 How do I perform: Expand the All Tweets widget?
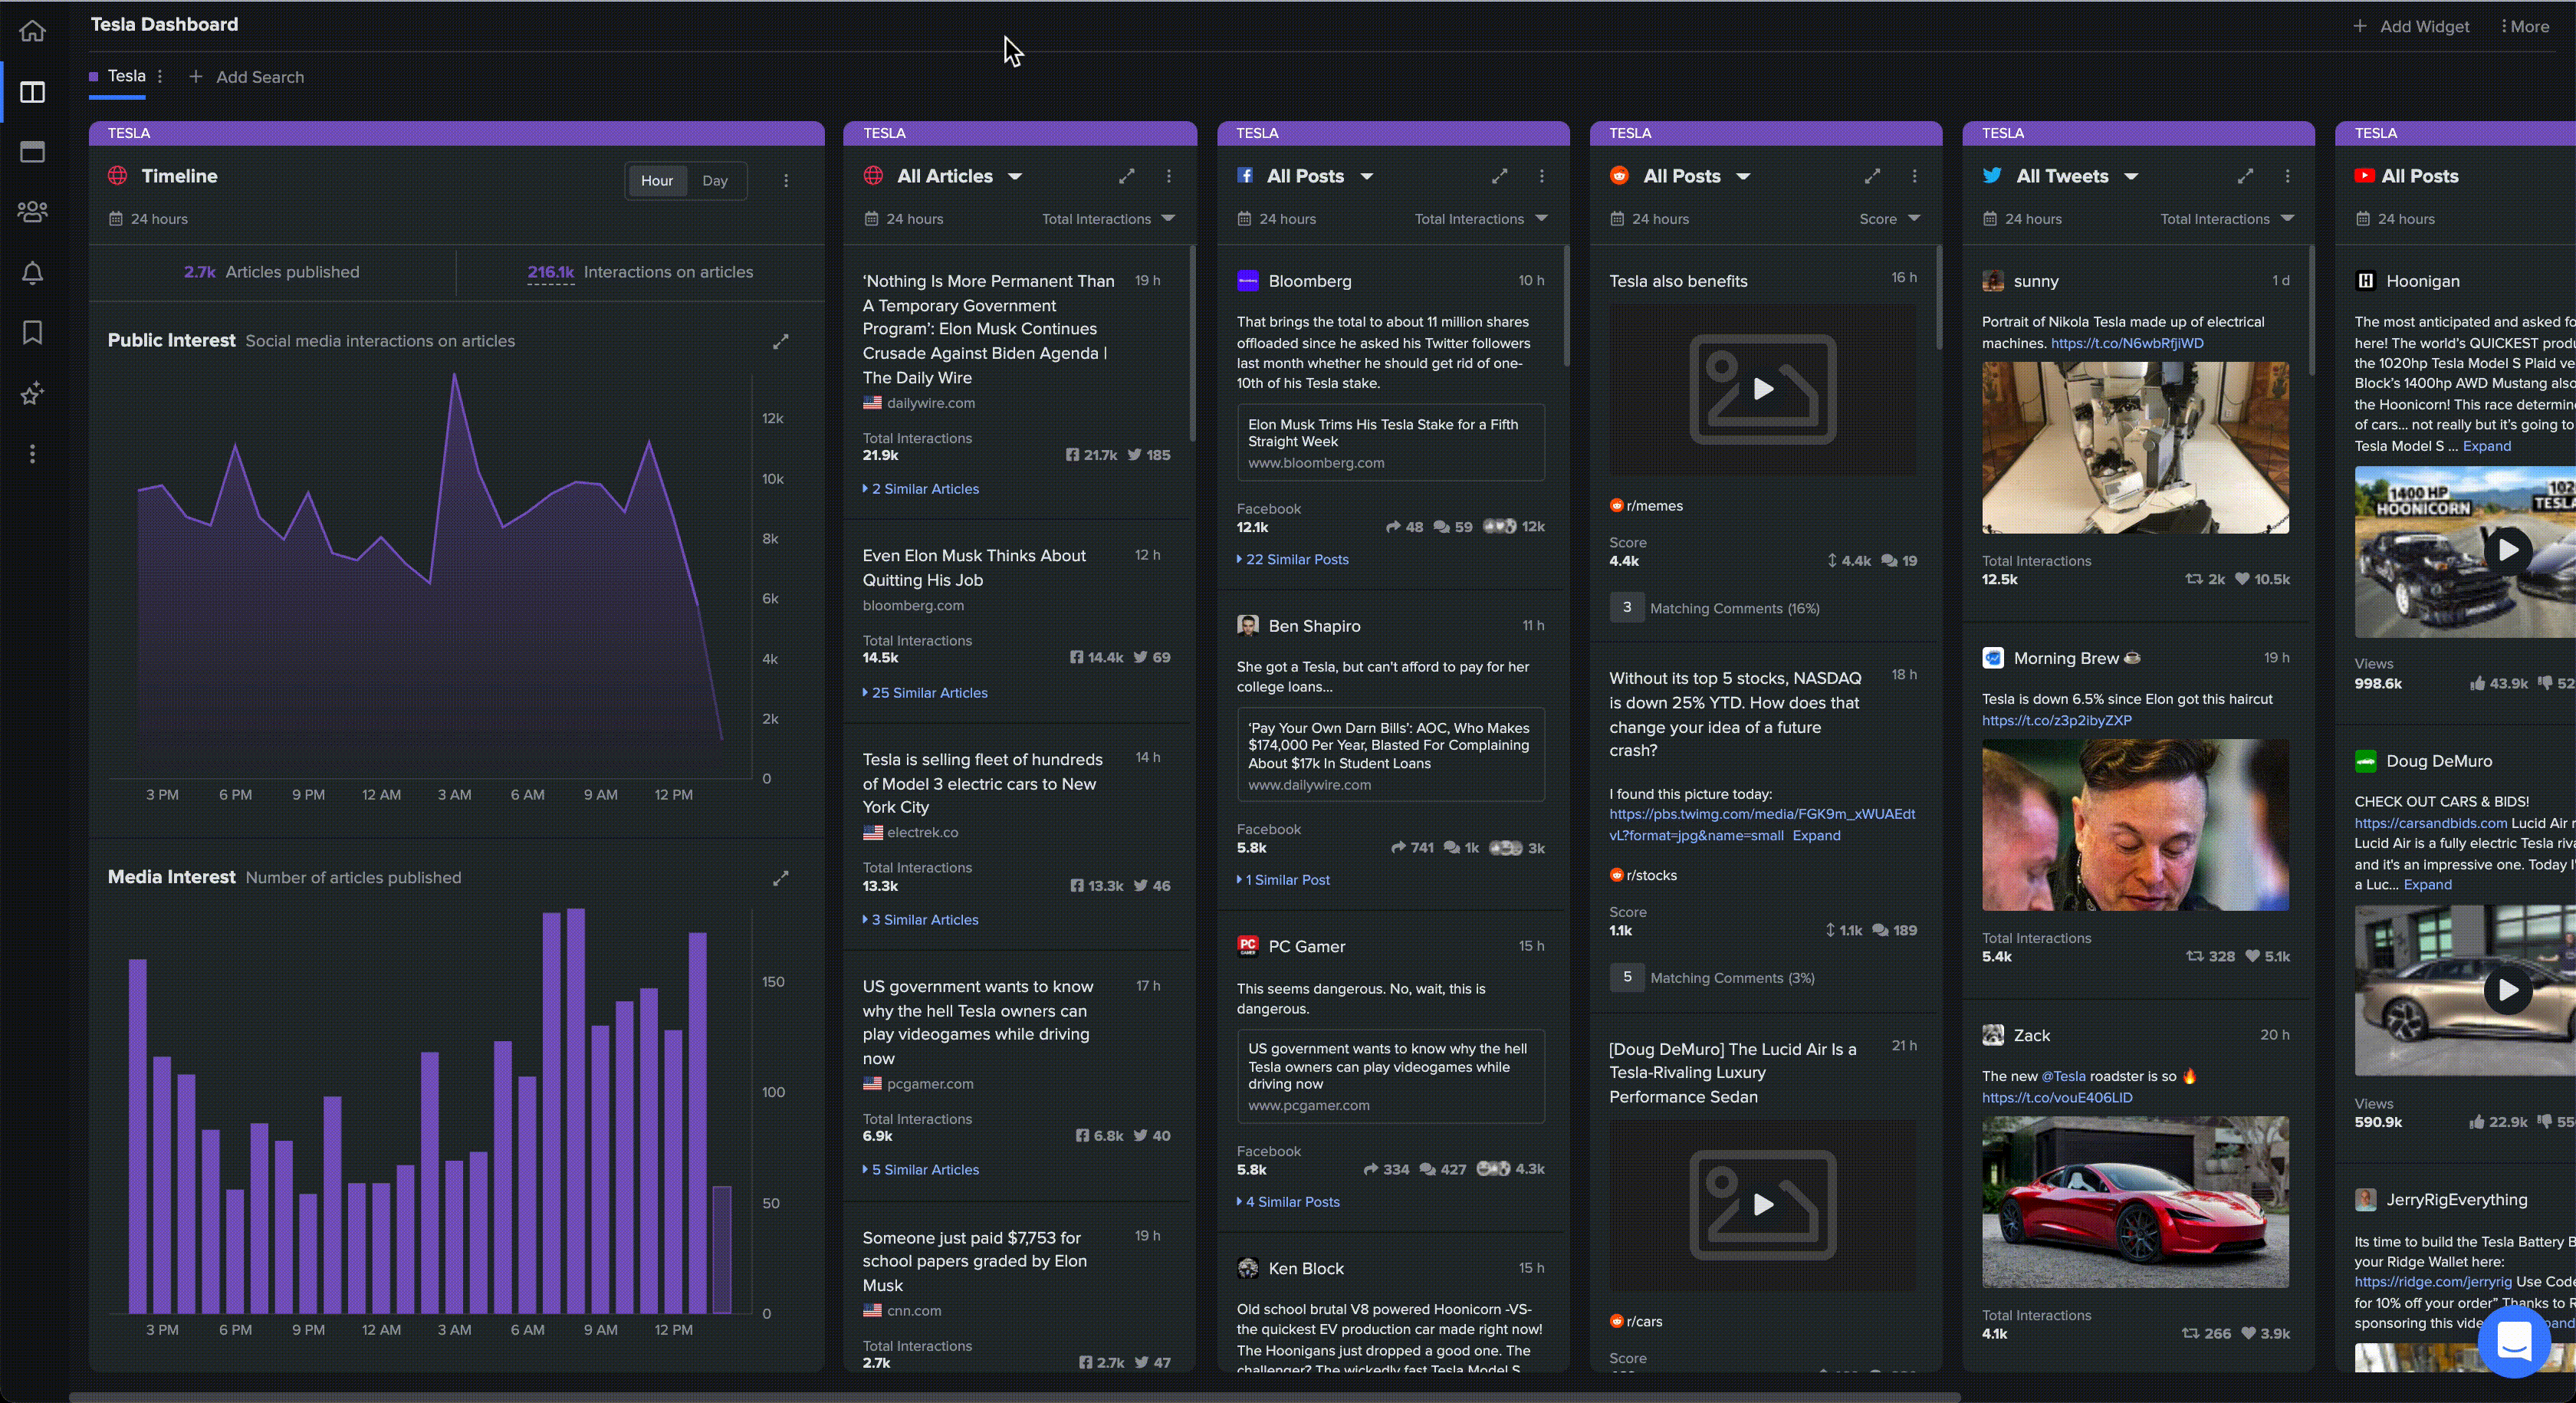(x=2246, y=176)
